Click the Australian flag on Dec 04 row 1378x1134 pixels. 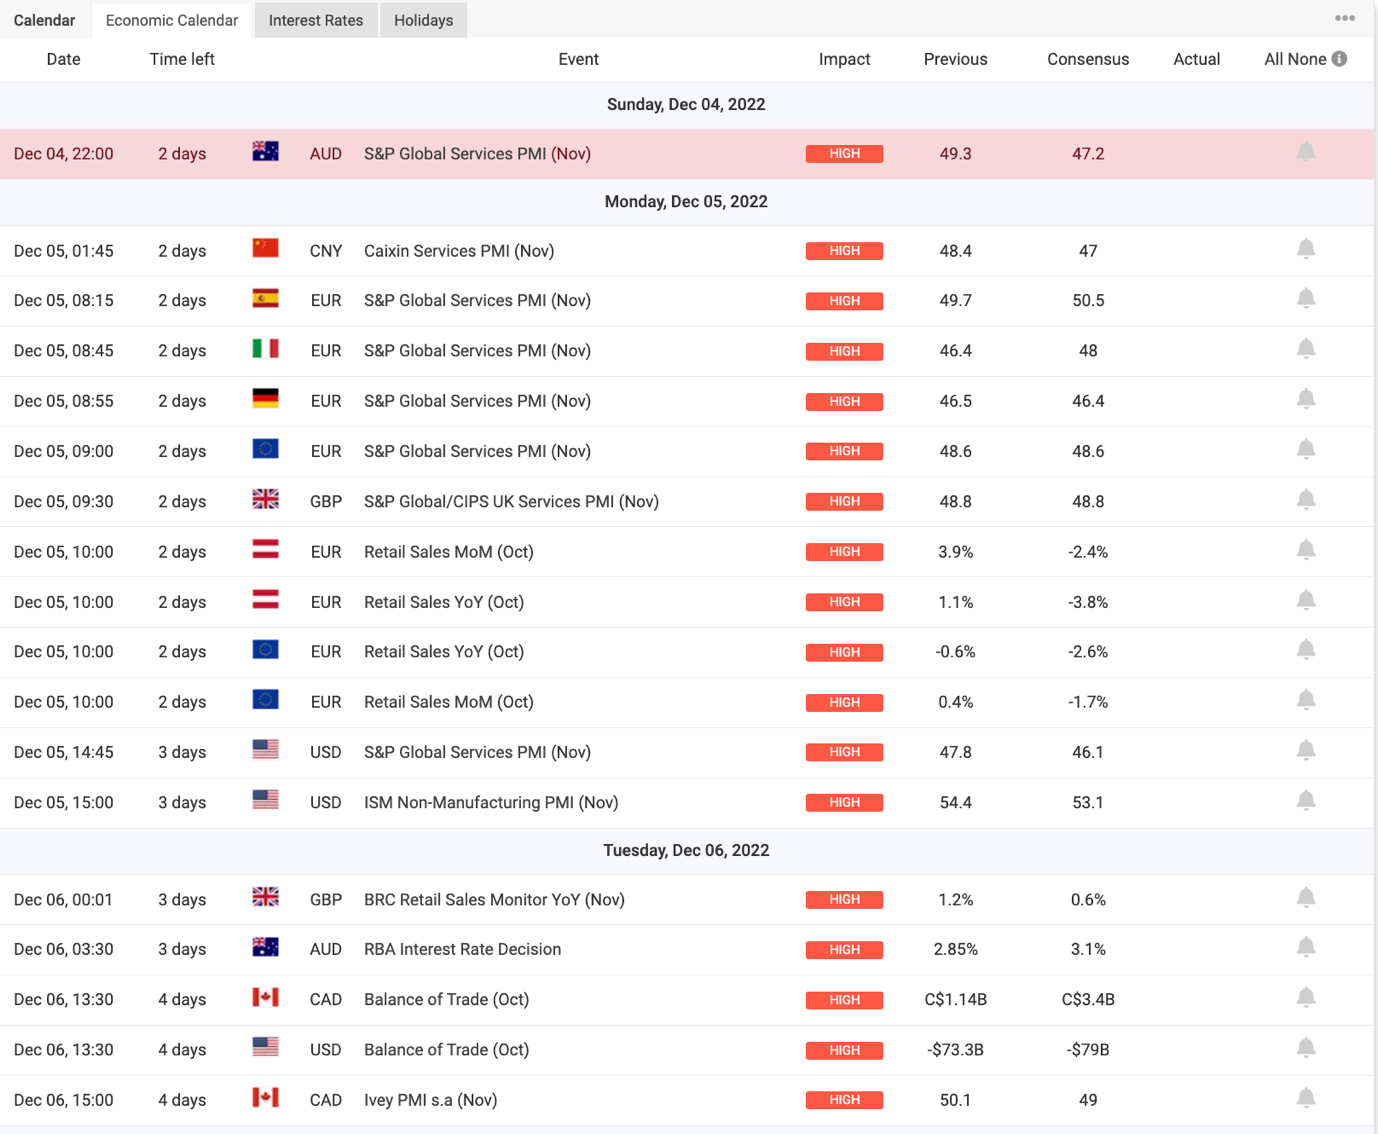[x=265, y=152]
